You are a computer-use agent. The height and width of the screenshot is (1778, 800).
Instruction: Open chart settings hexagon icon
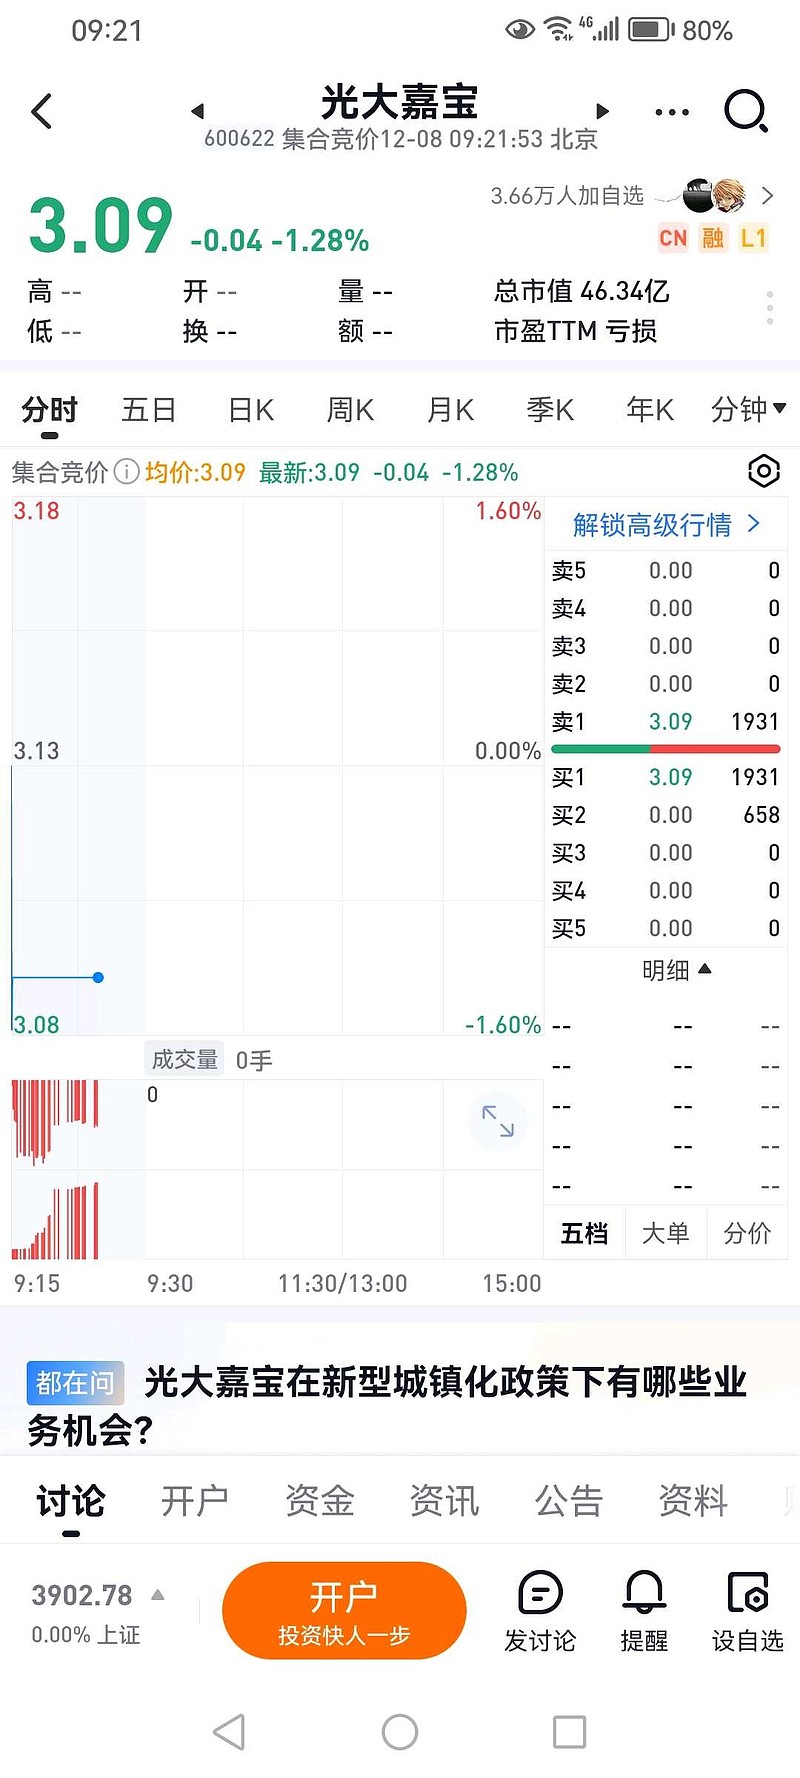pyautogui.click(x=763, y=471)
